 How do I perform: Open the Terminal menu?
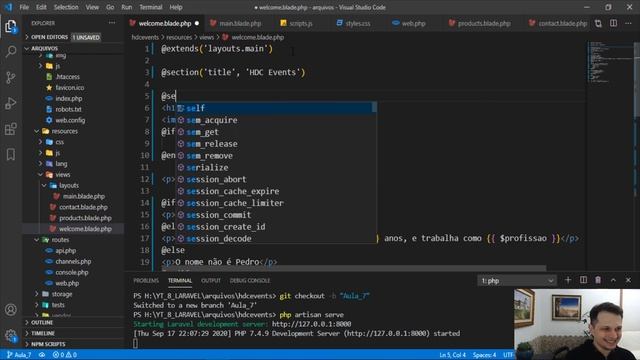click(x=151, y=7)
